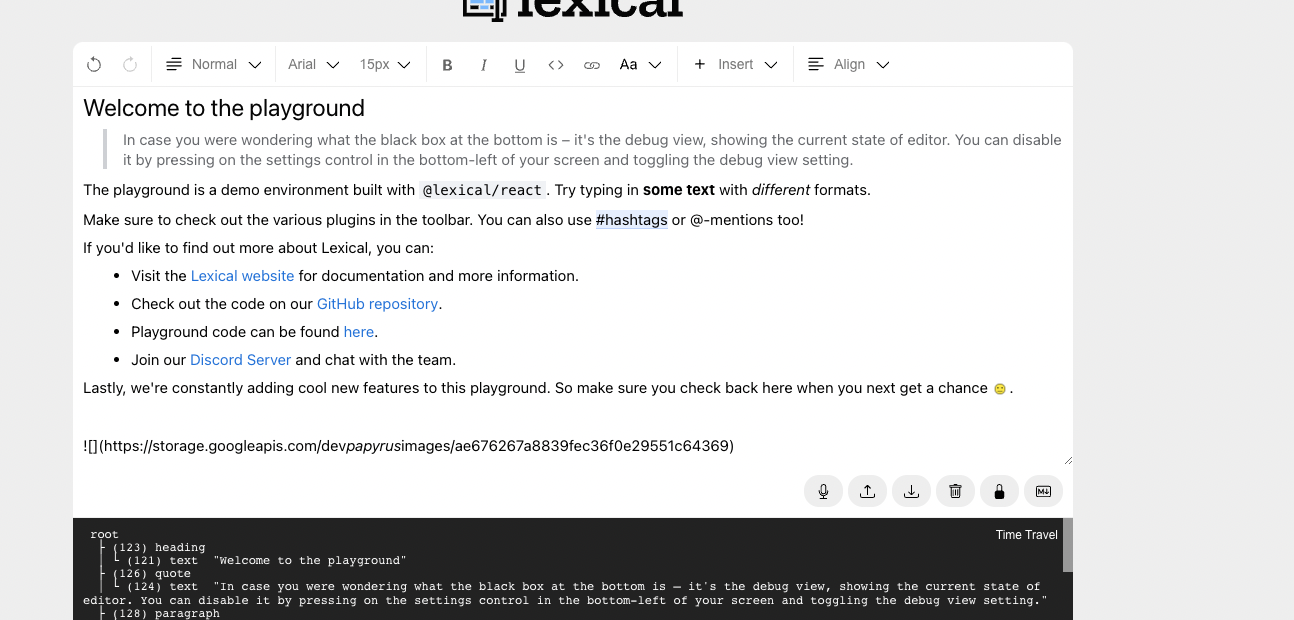Open the Insert dropdown menu
The height and width of the screenshot is (620, 1294).
pos(736,64)
